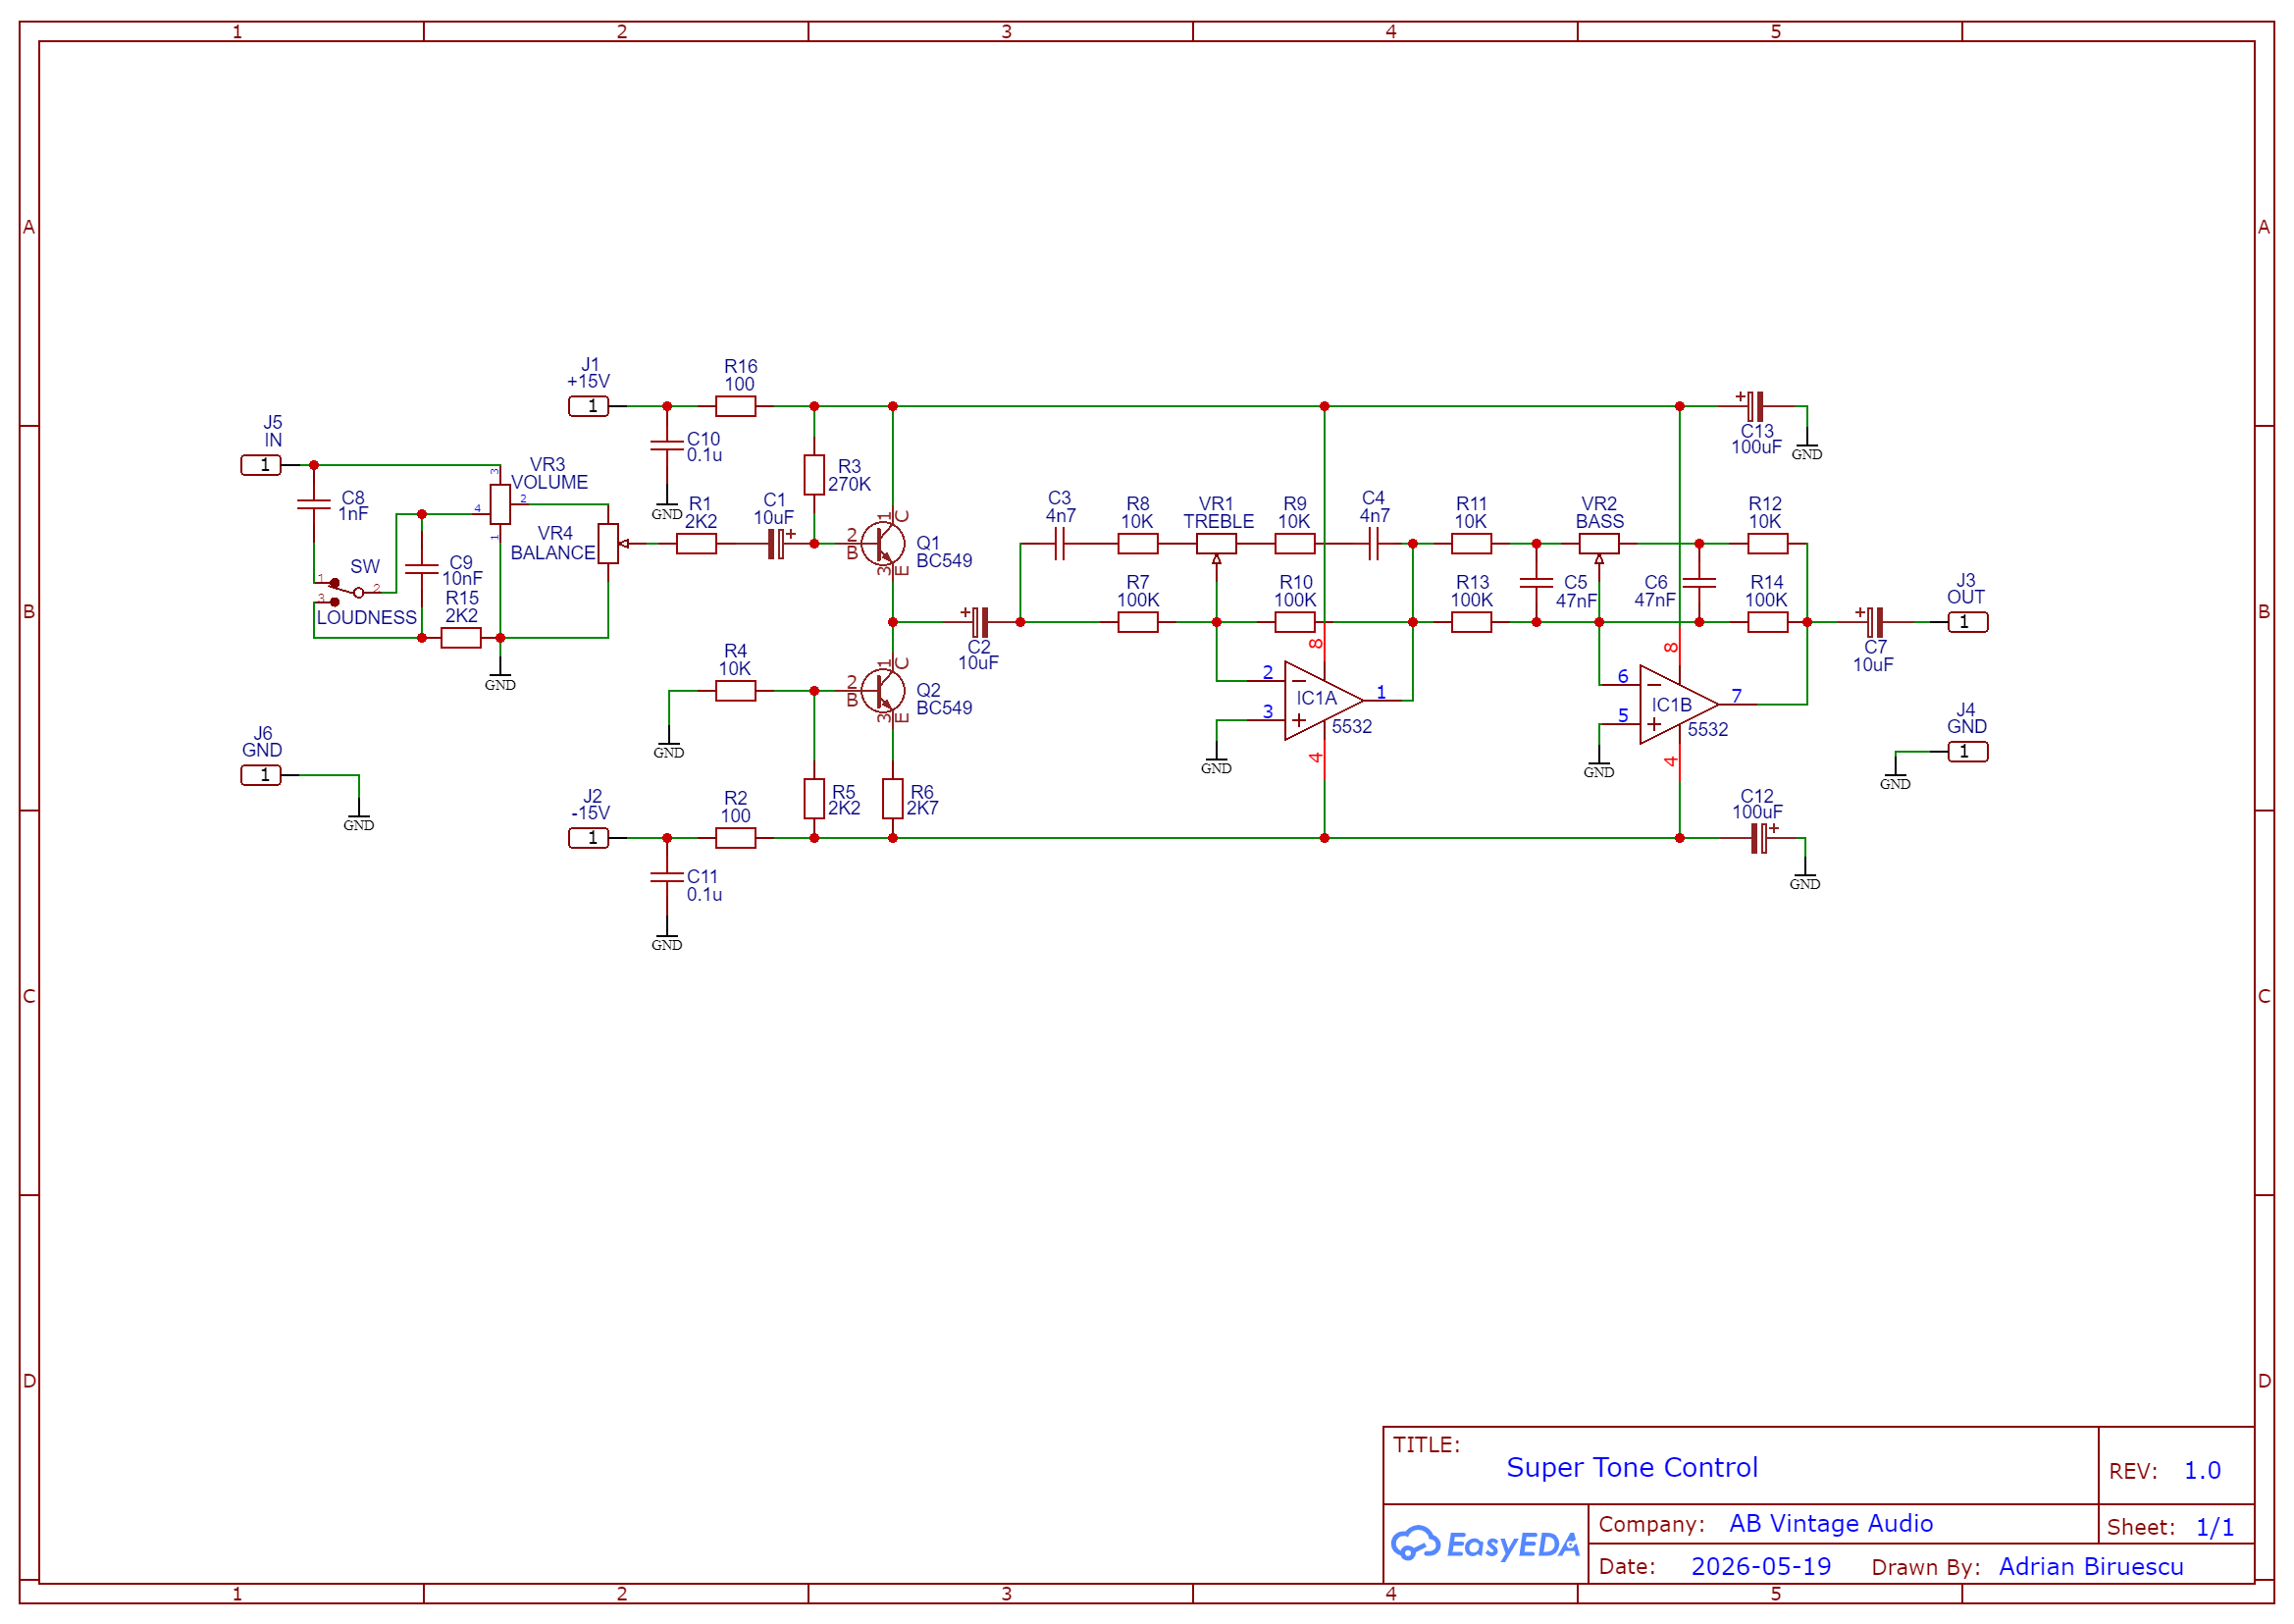
Task: Click the sheet number '1/1'
Action: 2213,1527
